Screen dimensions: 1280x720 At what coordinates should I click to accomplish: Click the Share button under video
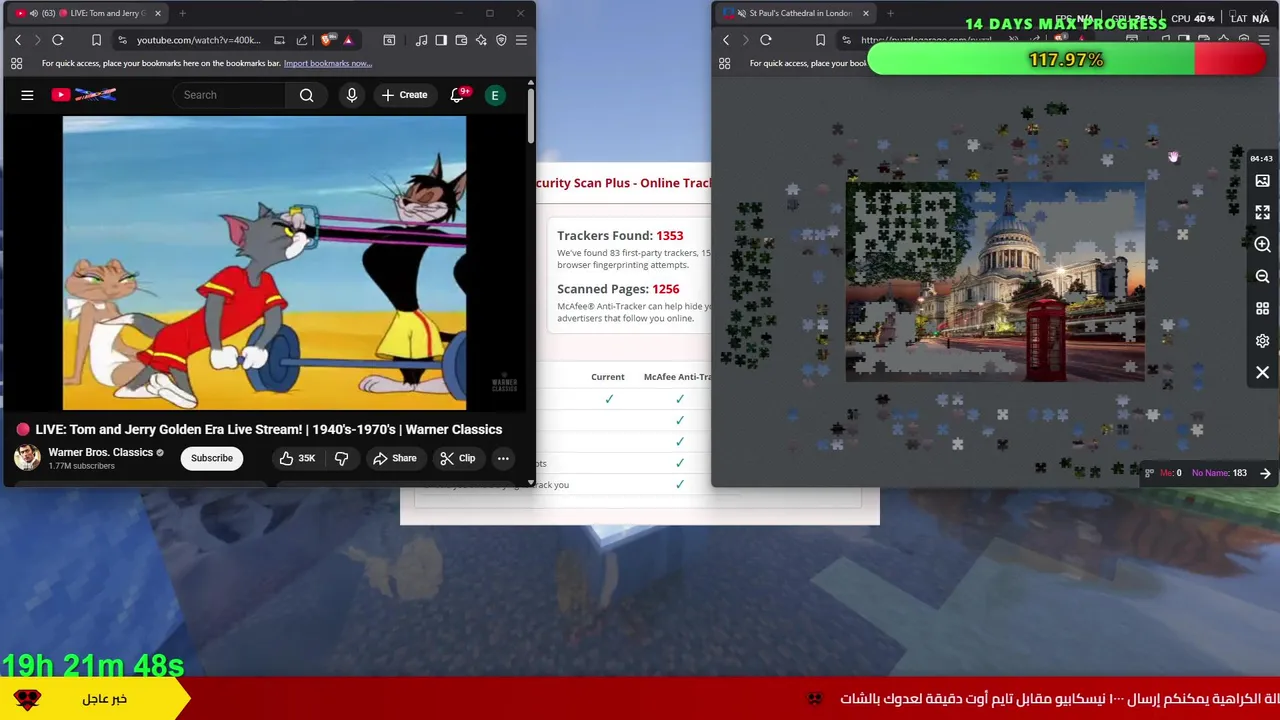click(394, 458)
